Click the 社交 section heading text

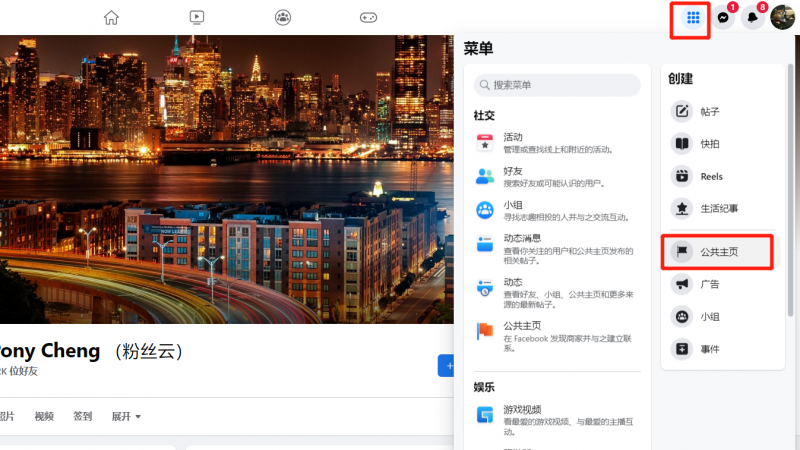pos(484,116)
